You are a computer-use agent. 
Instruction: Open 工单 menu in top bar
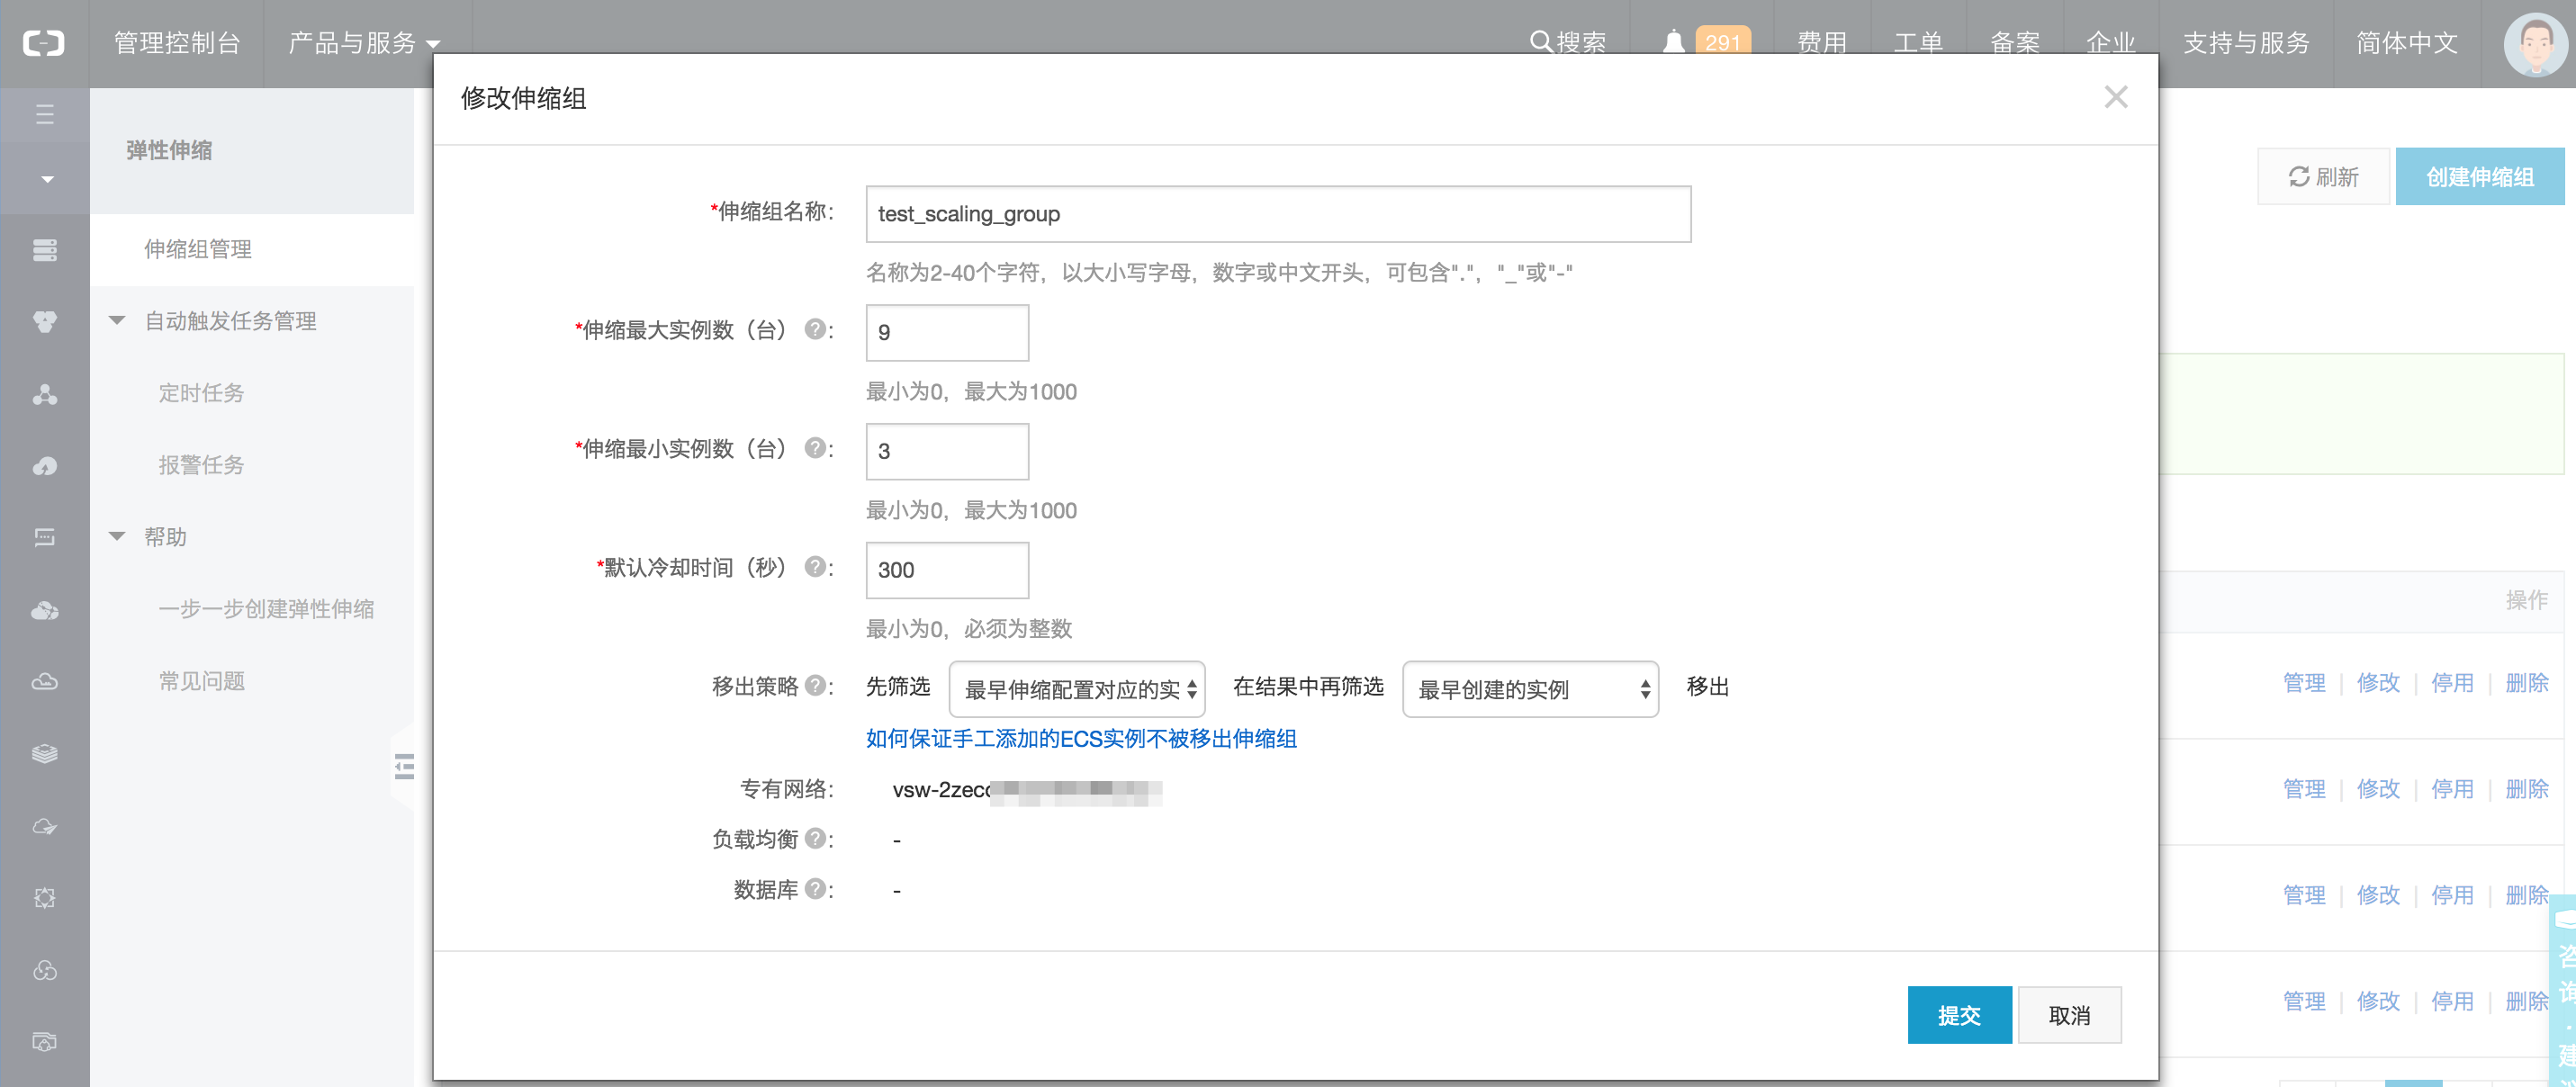(x=1918, y=43)
